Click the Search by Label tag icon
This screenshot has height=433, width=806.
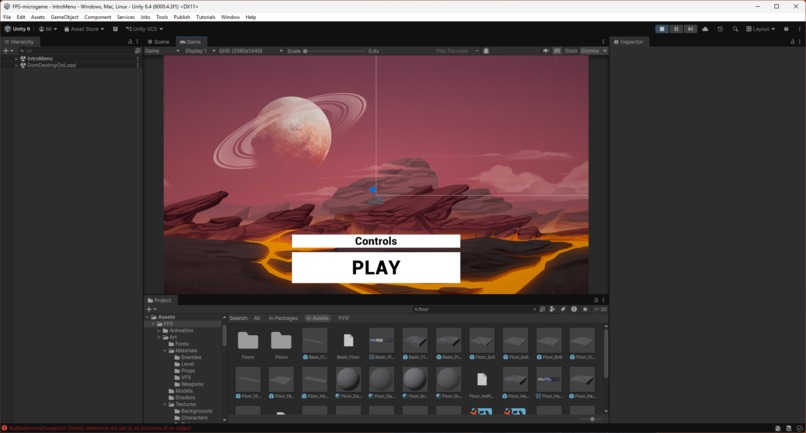click(563, 309)
